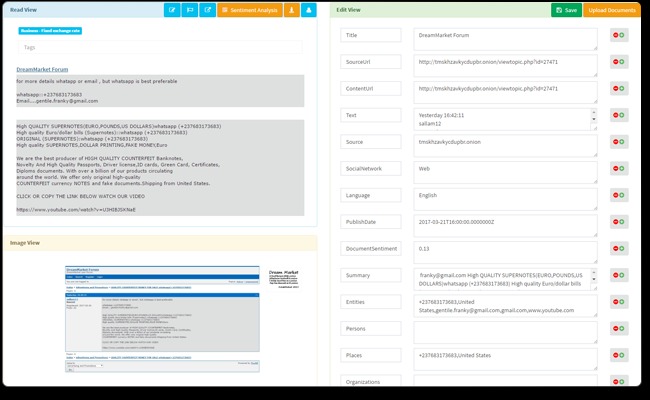Click the Places value field
The width and height of the screenshot is (650, 400).
(505, 359)
